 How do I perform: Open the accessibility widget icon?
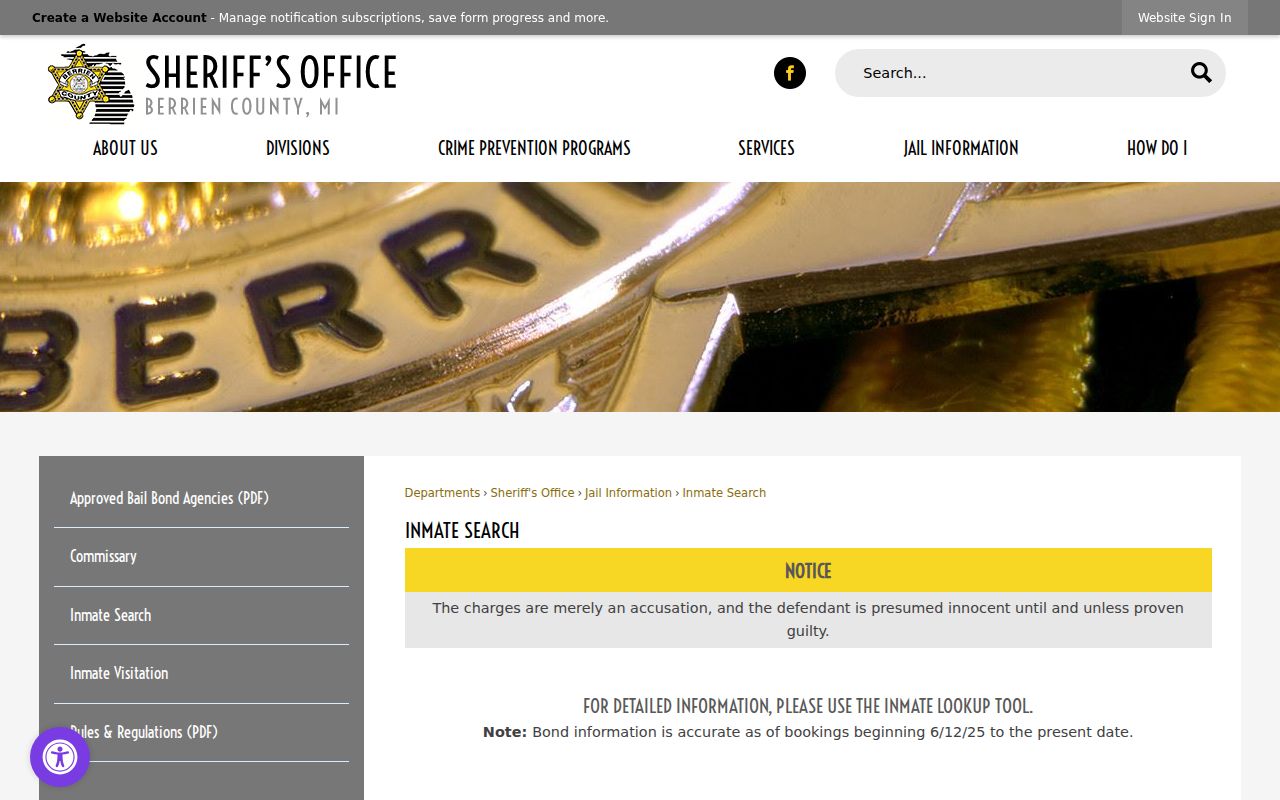coord(60,757)
